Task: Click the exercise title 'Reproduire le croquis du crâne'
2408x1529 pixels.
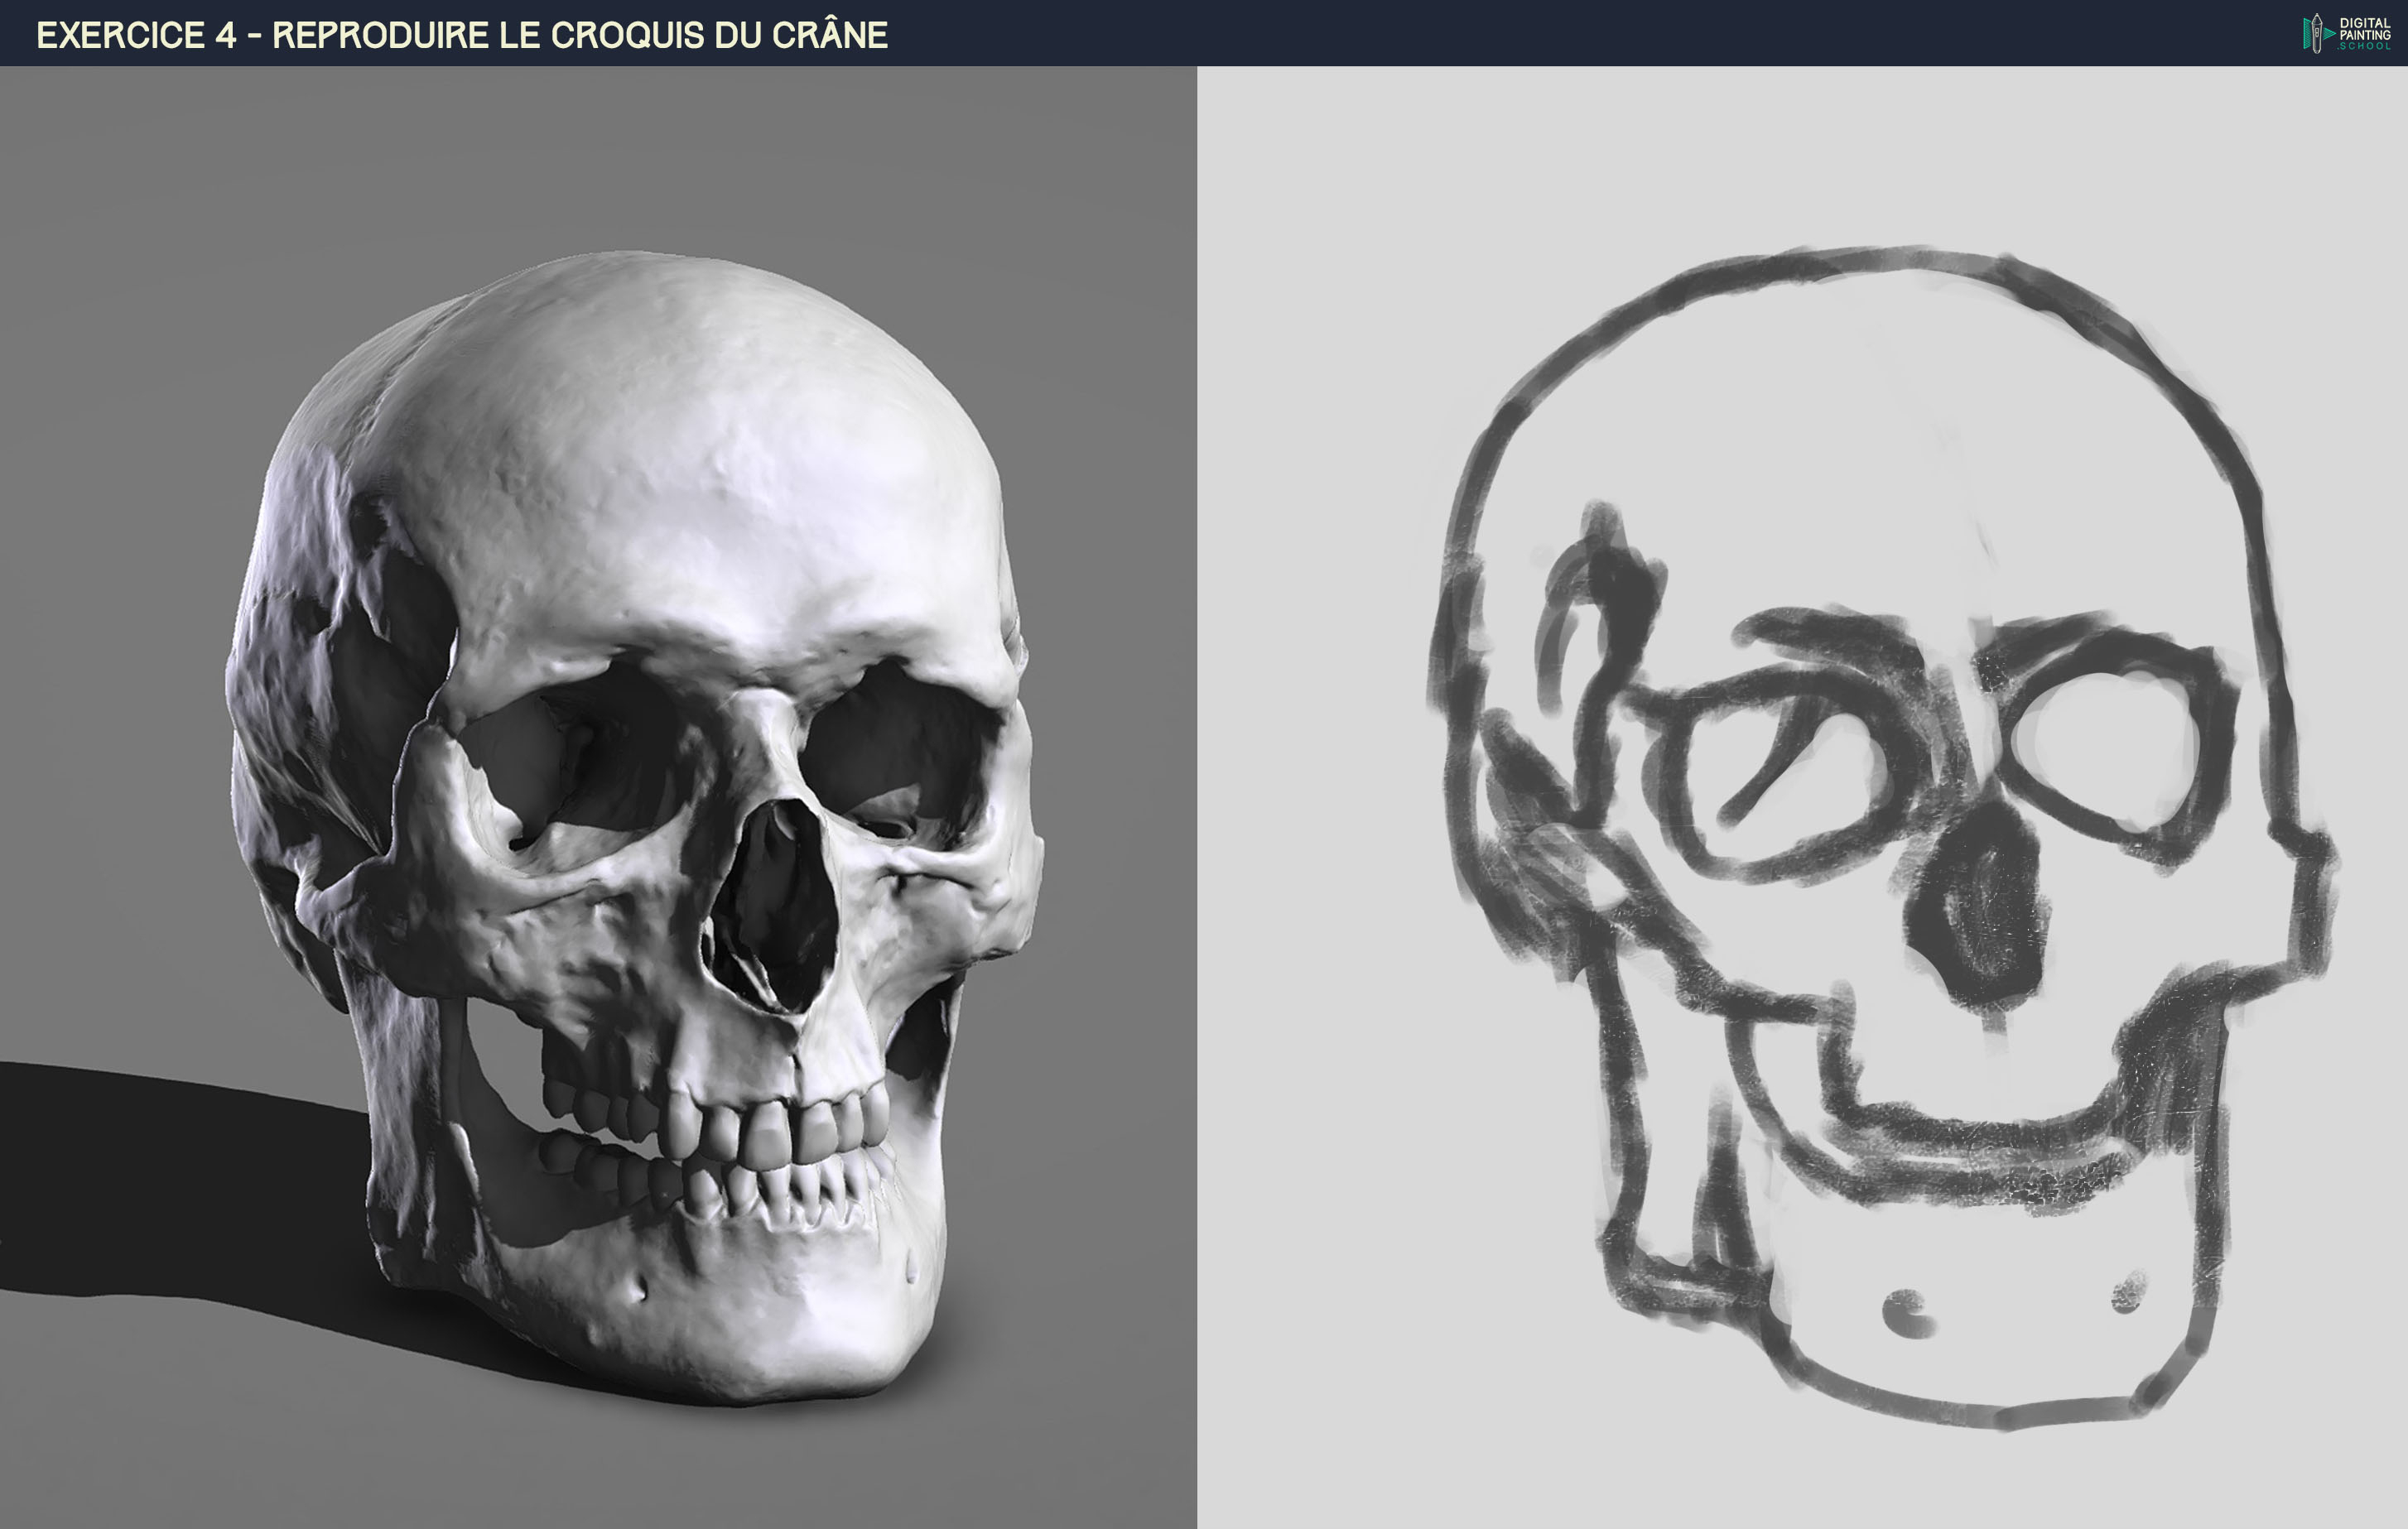Action: point(580,35)
